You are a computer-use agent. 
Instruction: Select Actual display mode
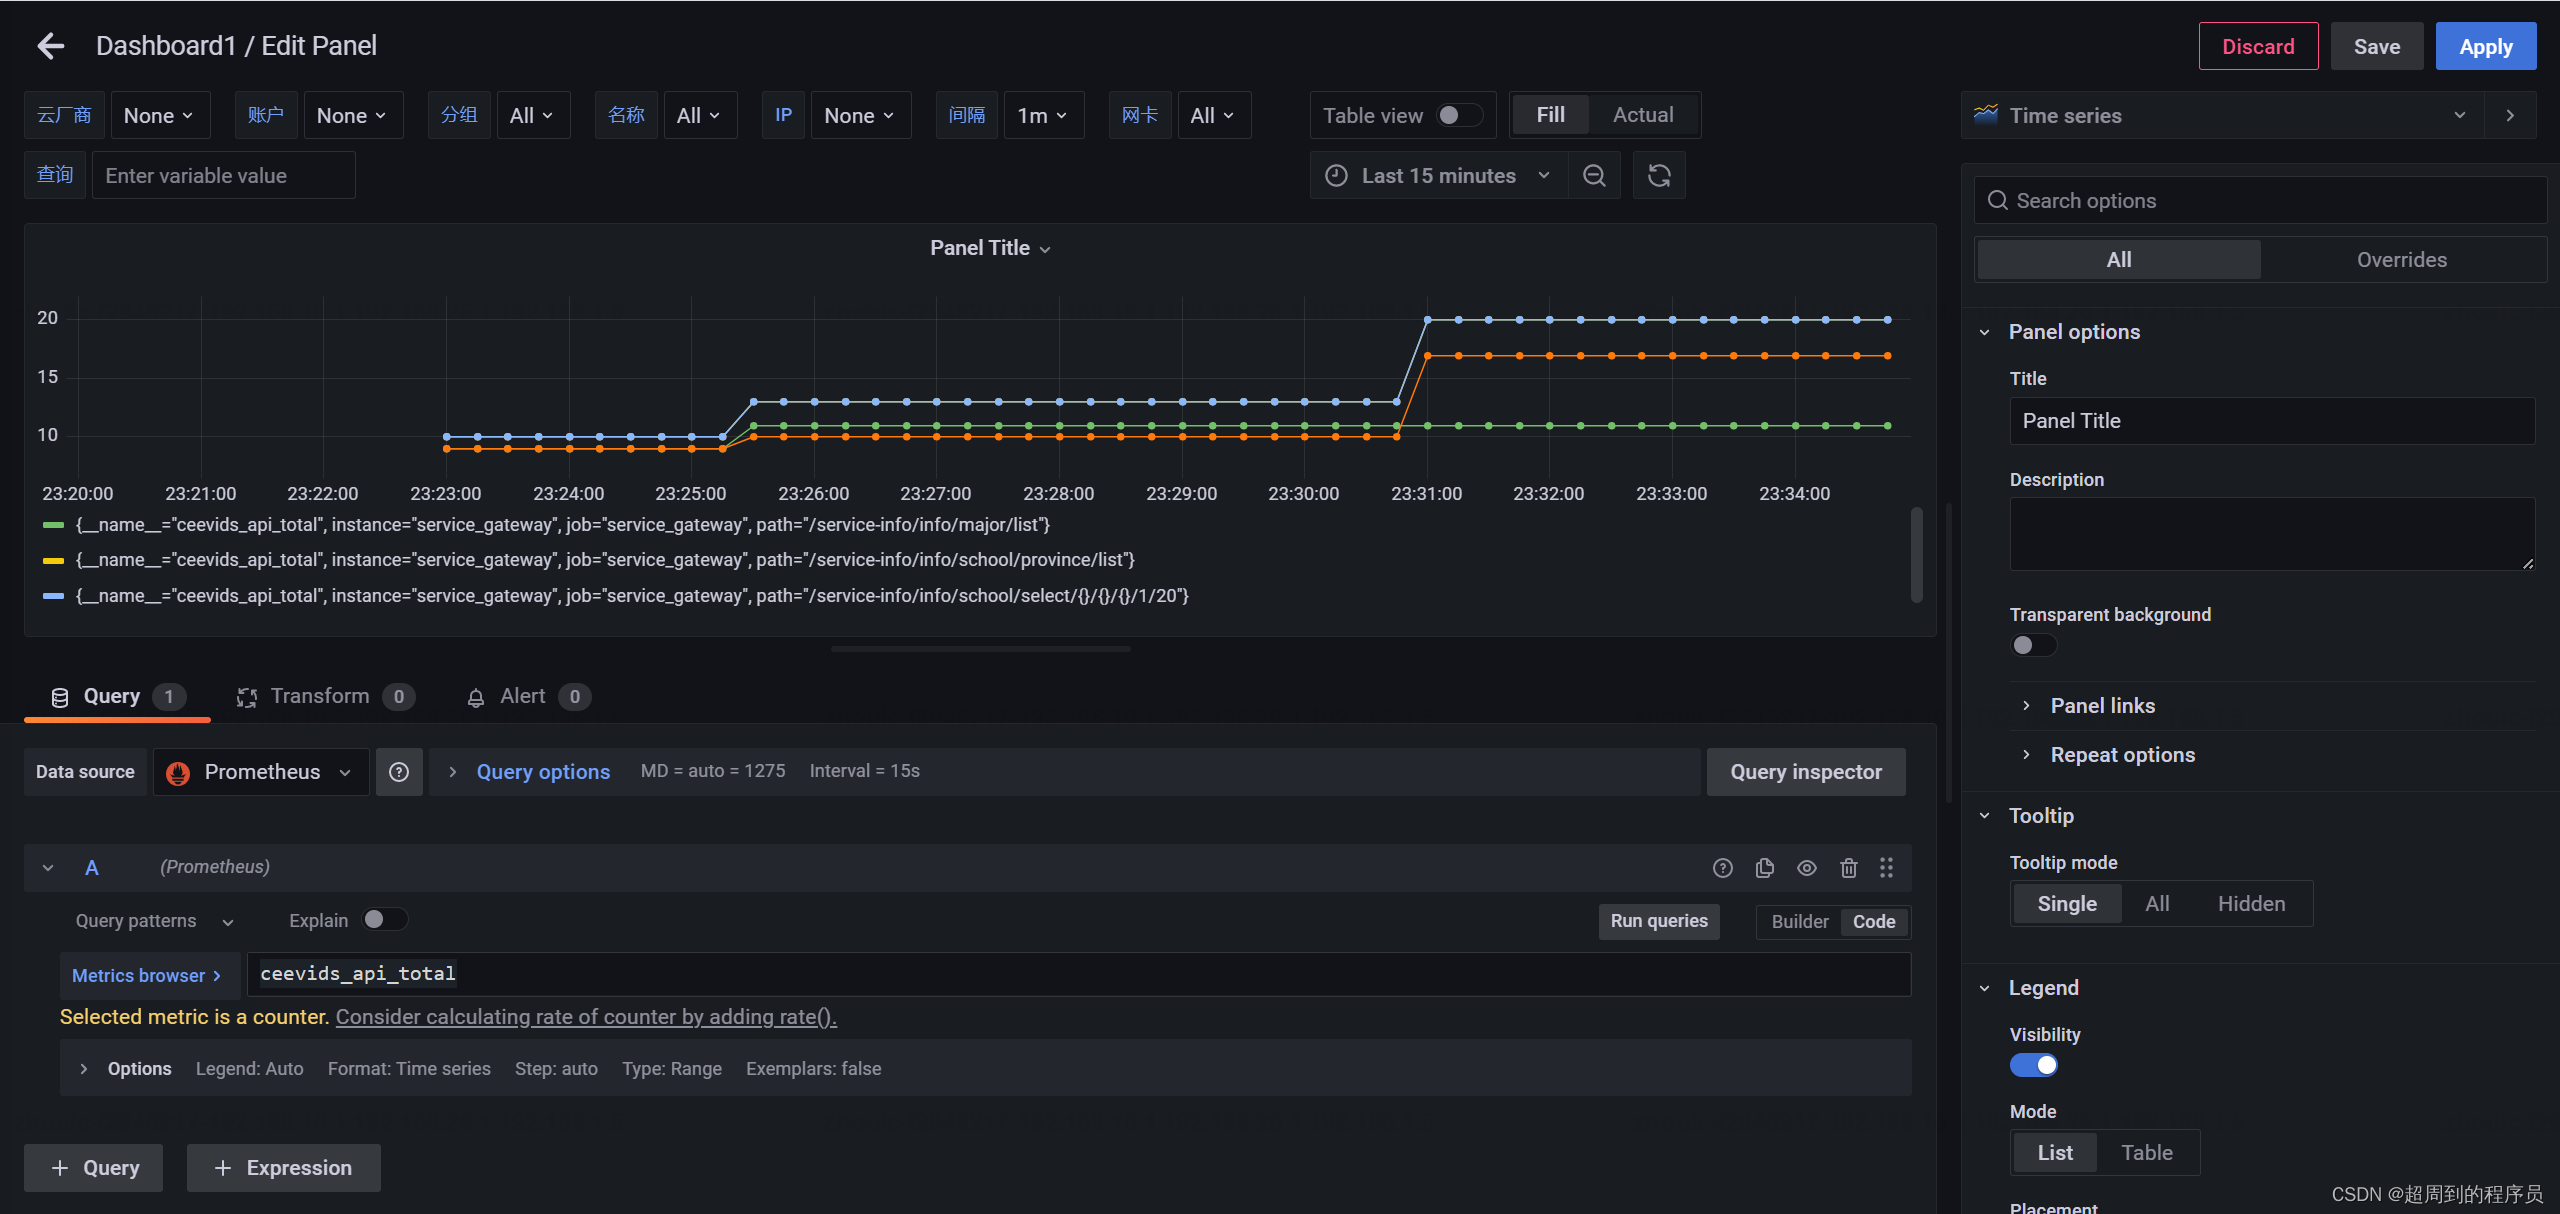[x=1643, y=115]
